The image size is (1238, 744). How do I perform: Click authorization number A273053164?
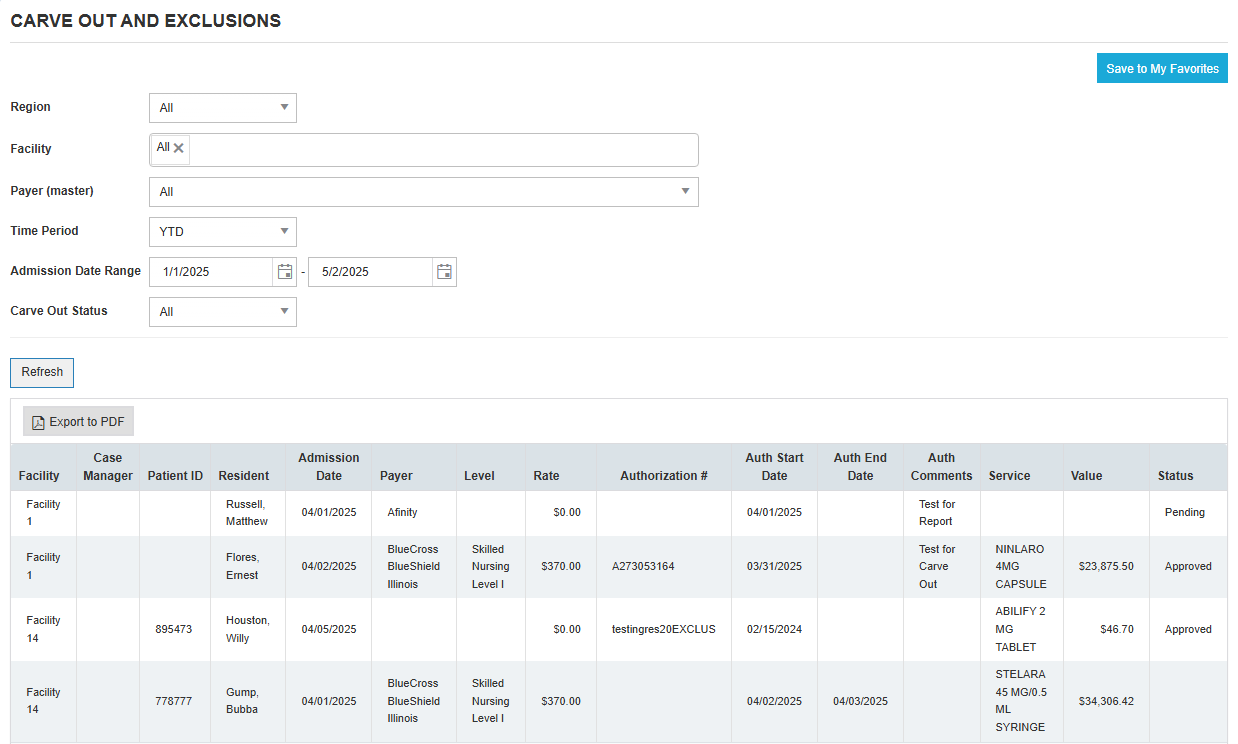tap(643, 567)
